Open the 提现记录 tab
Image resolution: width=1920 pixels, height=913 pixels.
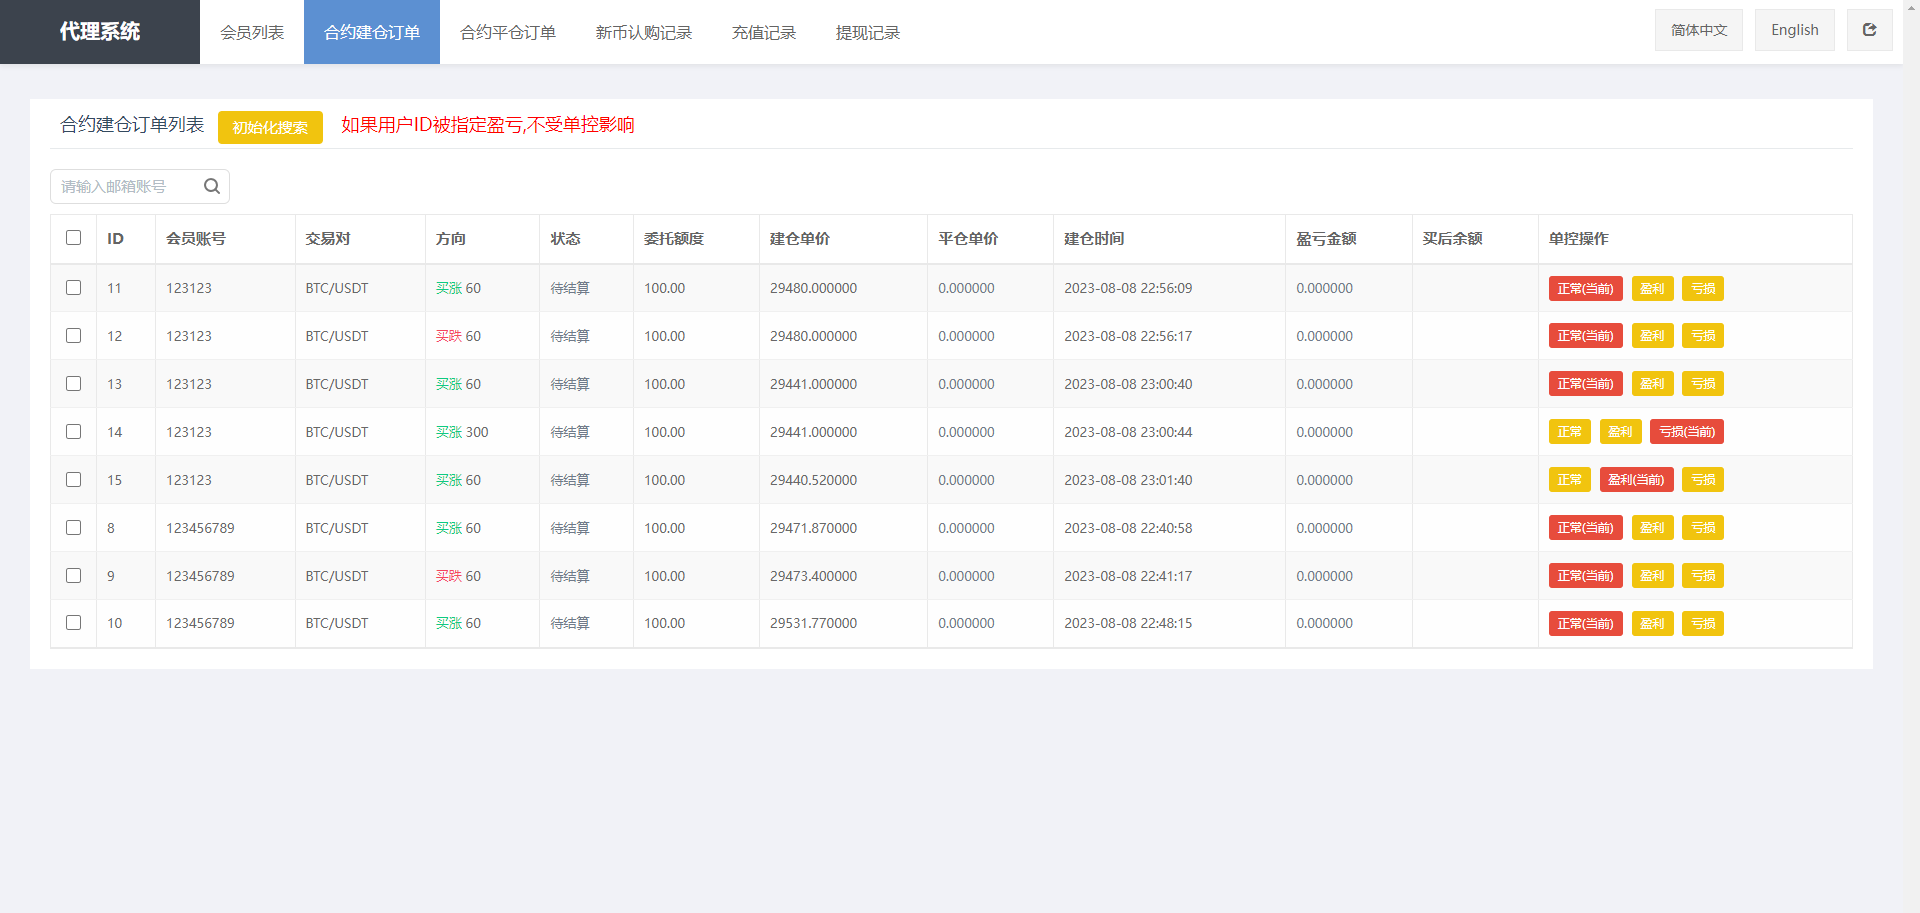(x=867, y=32)
